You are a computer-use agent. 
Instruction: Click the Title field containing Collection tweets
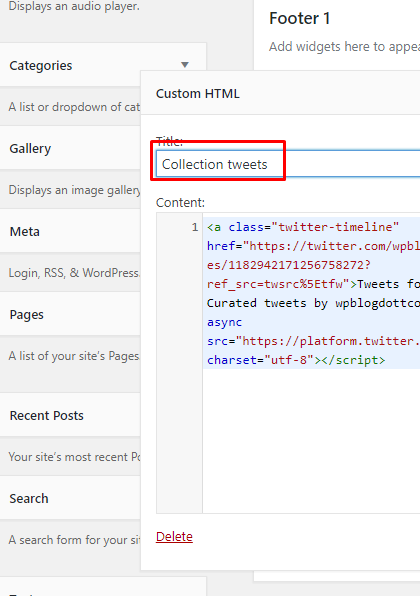(x=288, y=164)
